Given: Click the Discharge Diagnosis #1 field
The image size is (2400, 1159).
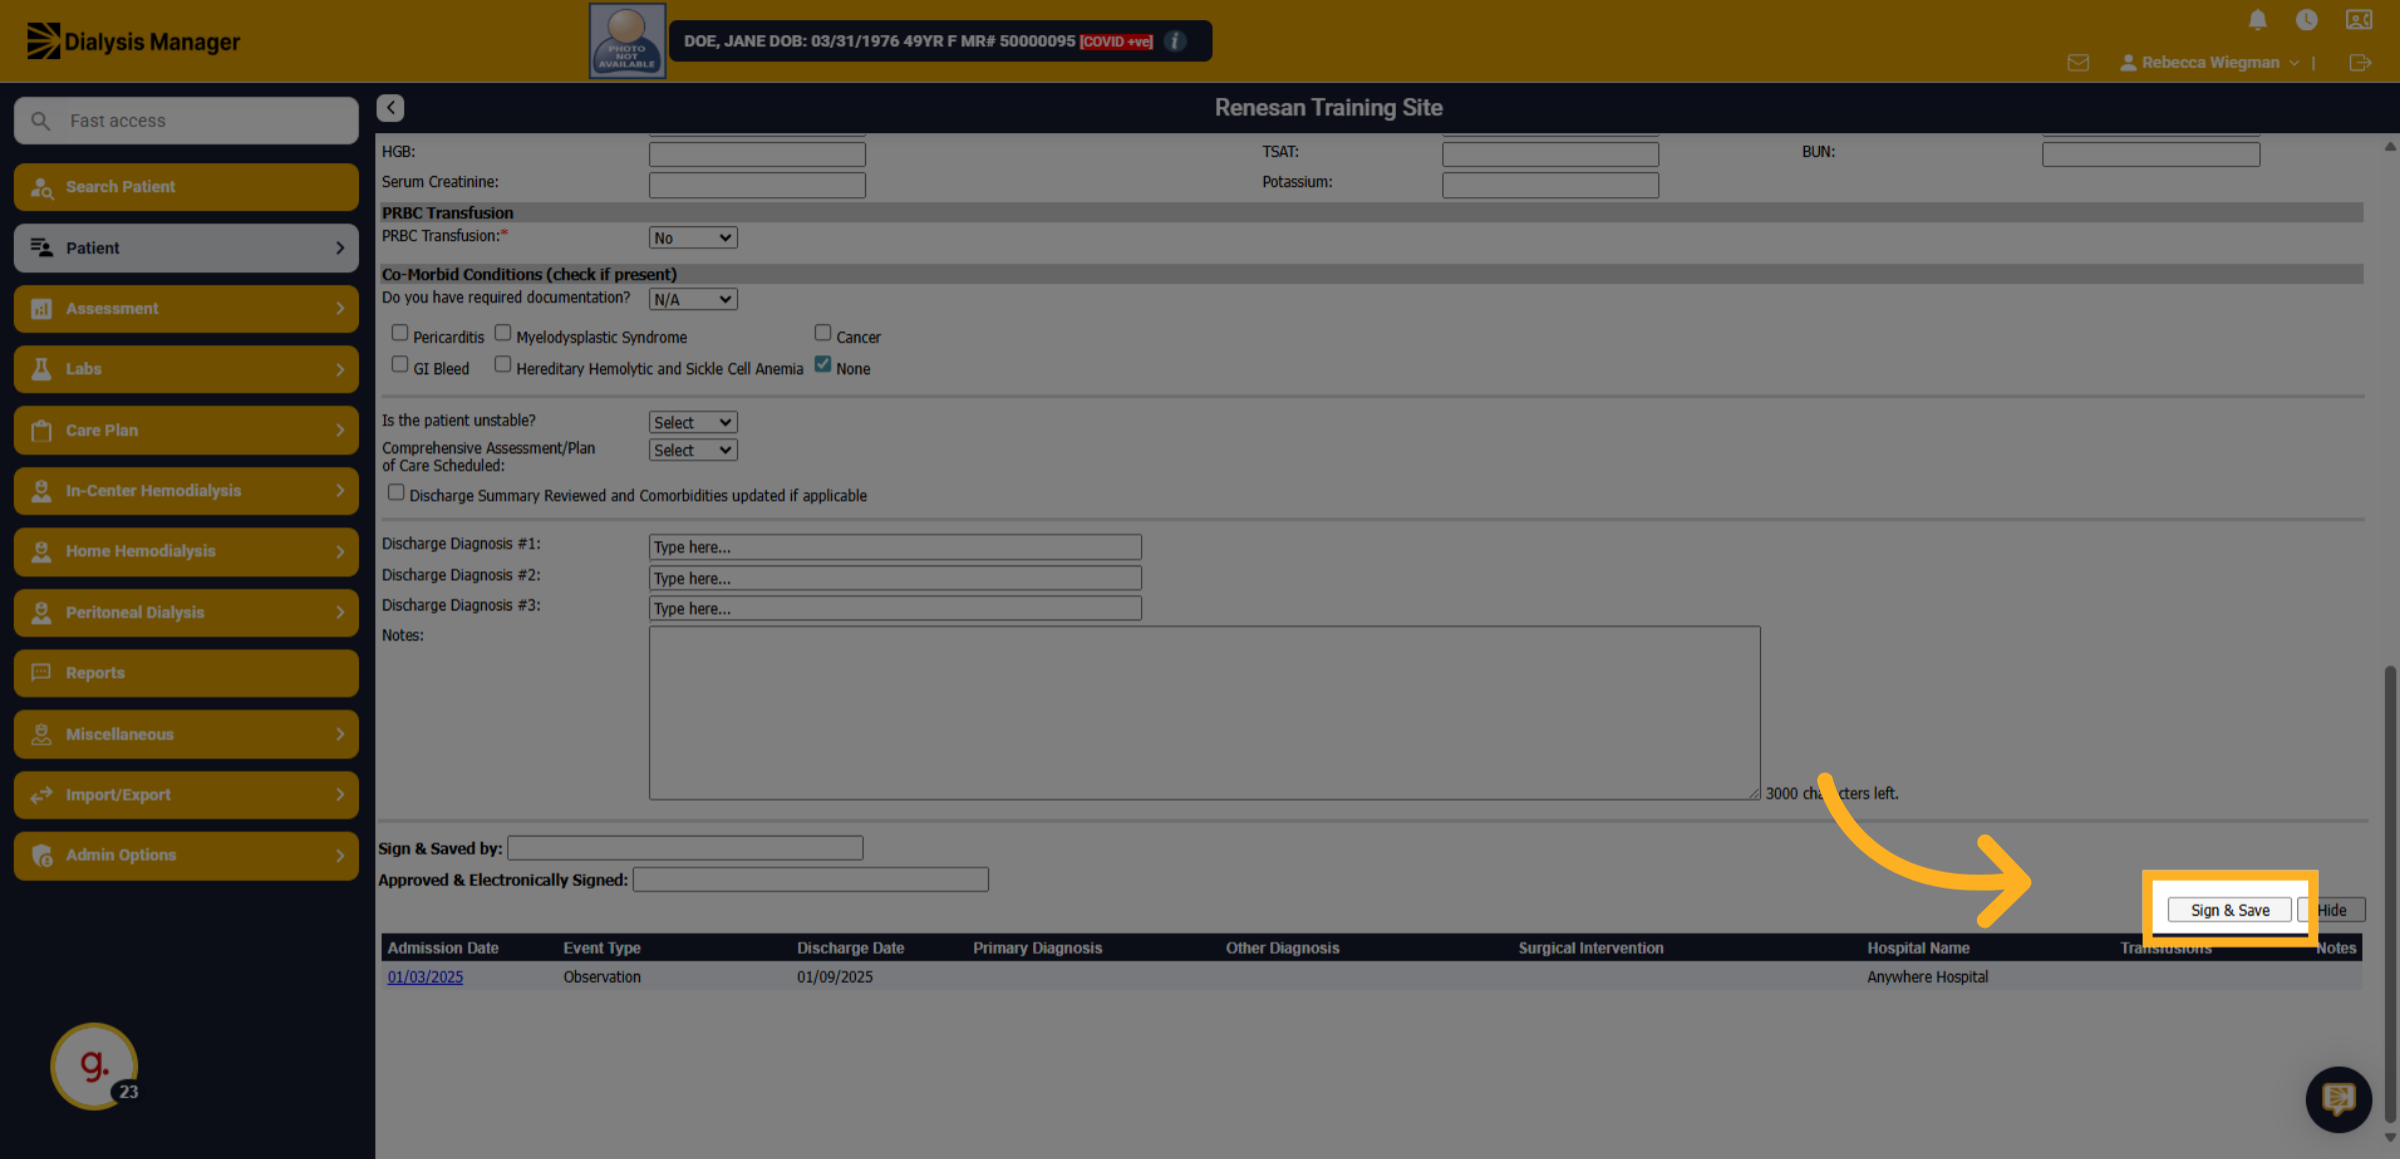Looking at the screenshot, I should 895,547.
